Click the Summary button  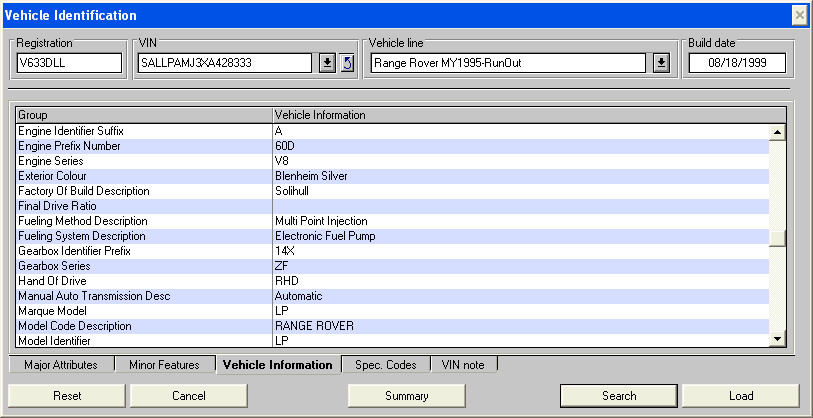point(406,396)
